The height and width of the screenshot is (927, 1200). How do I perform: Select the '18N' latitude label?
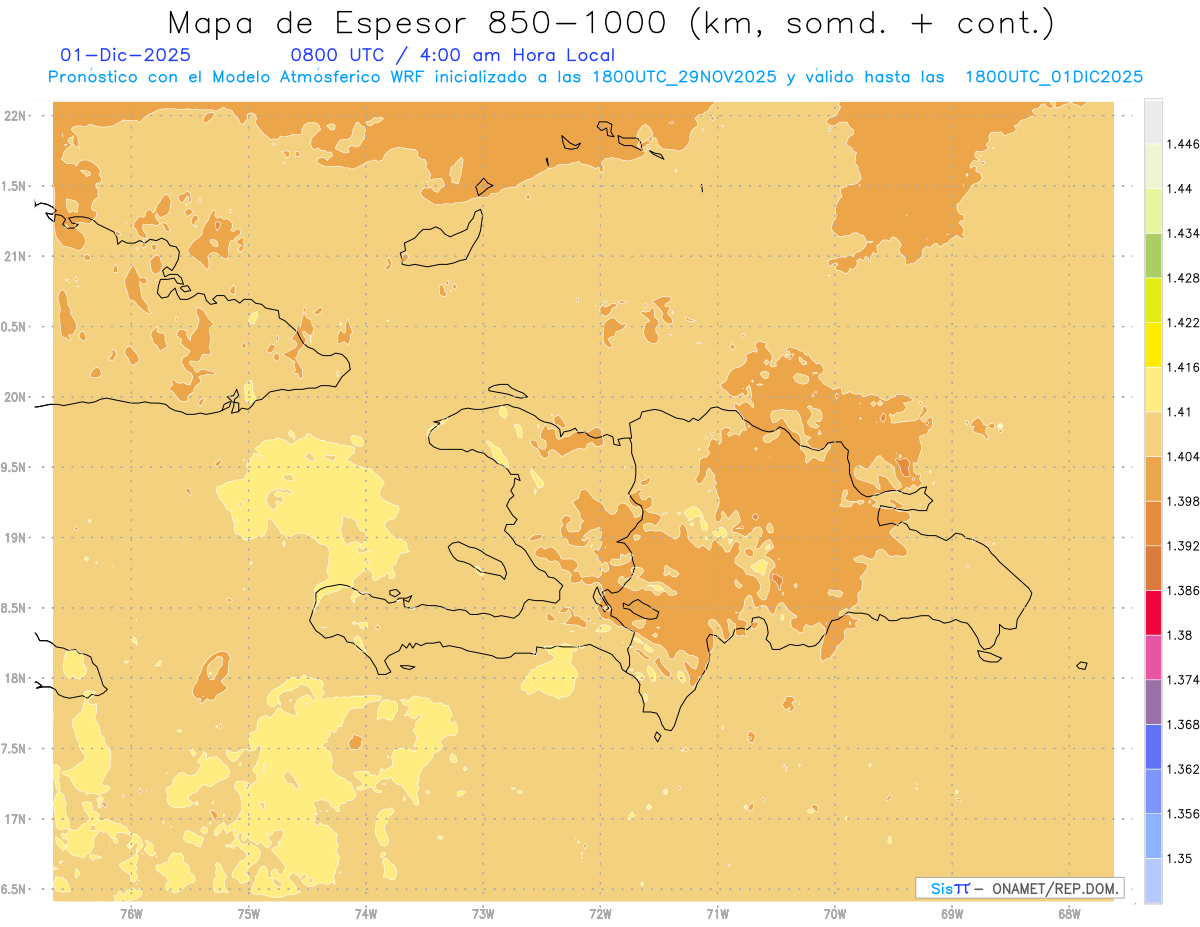click(x=15, y=678)
